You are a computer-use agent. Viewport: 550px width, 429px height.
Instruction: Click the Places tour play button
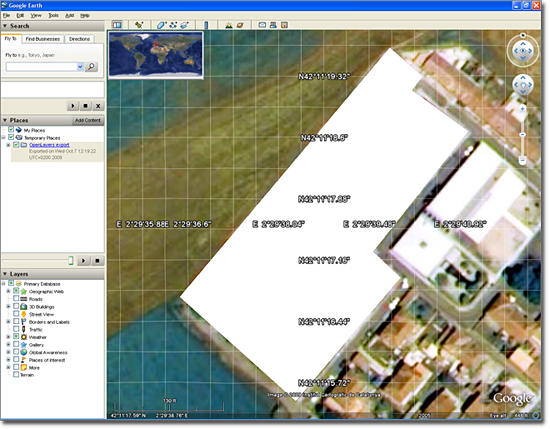pyautogui.click(x=83, y=261)
